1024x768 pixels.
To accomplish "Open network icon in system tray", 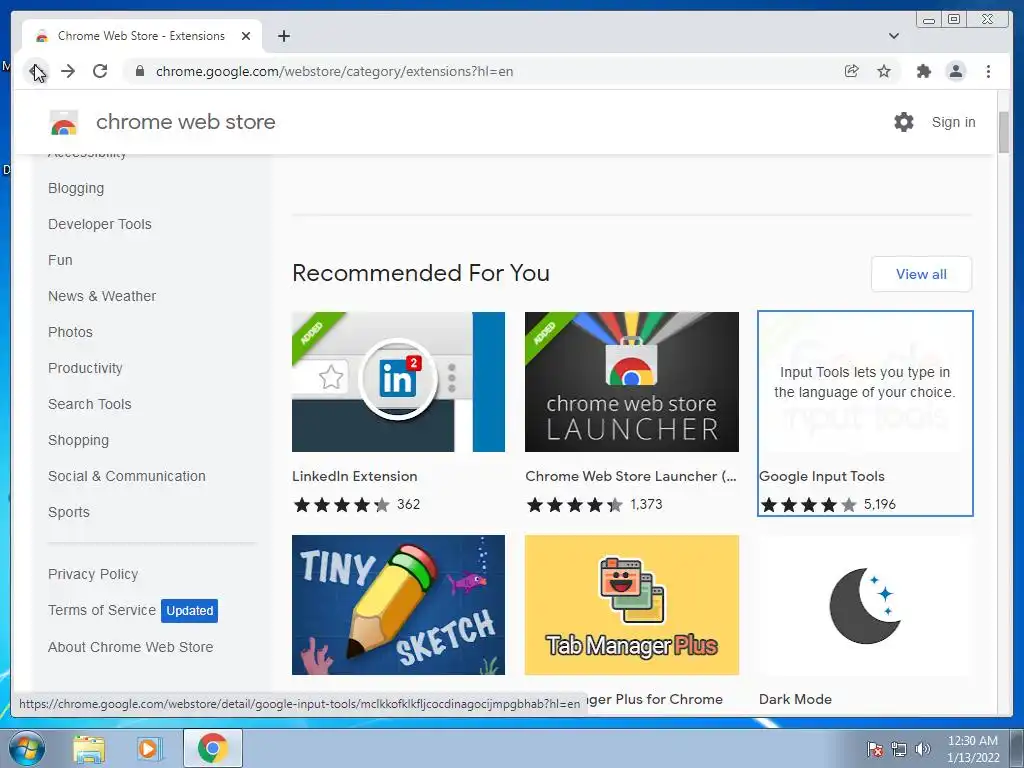I will pos(899,749).
